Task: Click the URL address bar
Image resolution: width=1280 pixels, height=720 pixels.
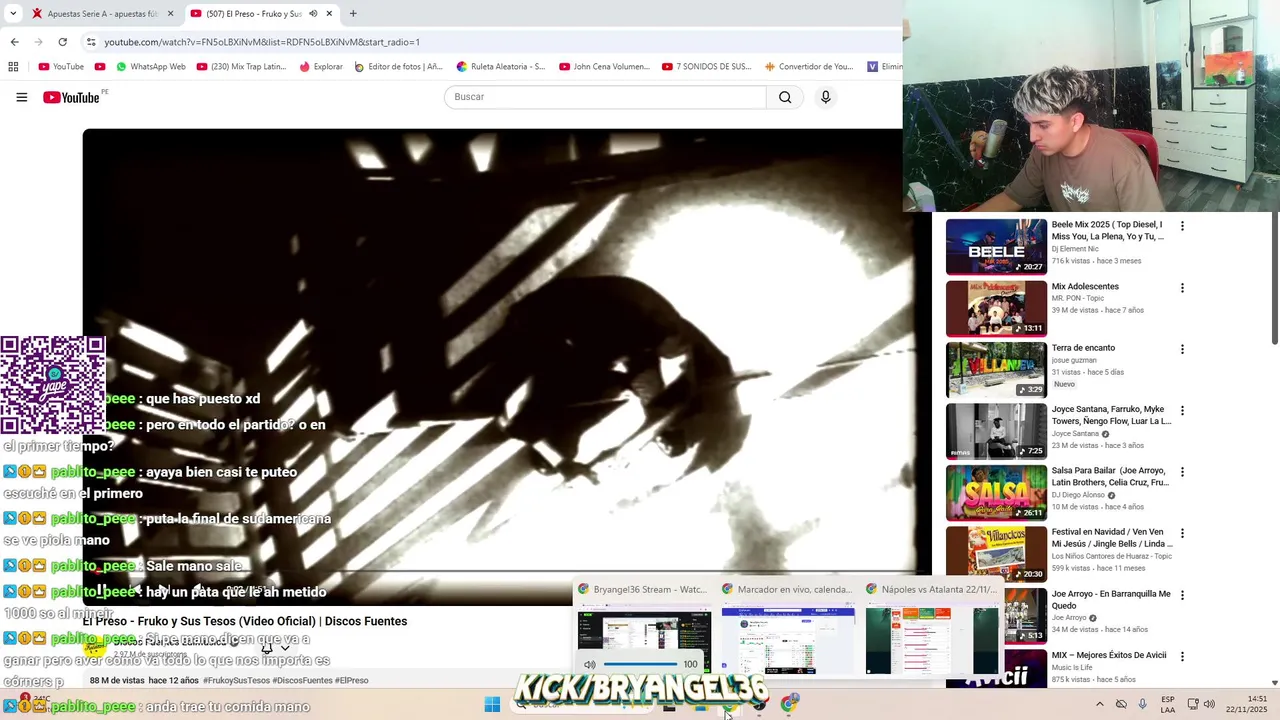Action: click(490, 42)
